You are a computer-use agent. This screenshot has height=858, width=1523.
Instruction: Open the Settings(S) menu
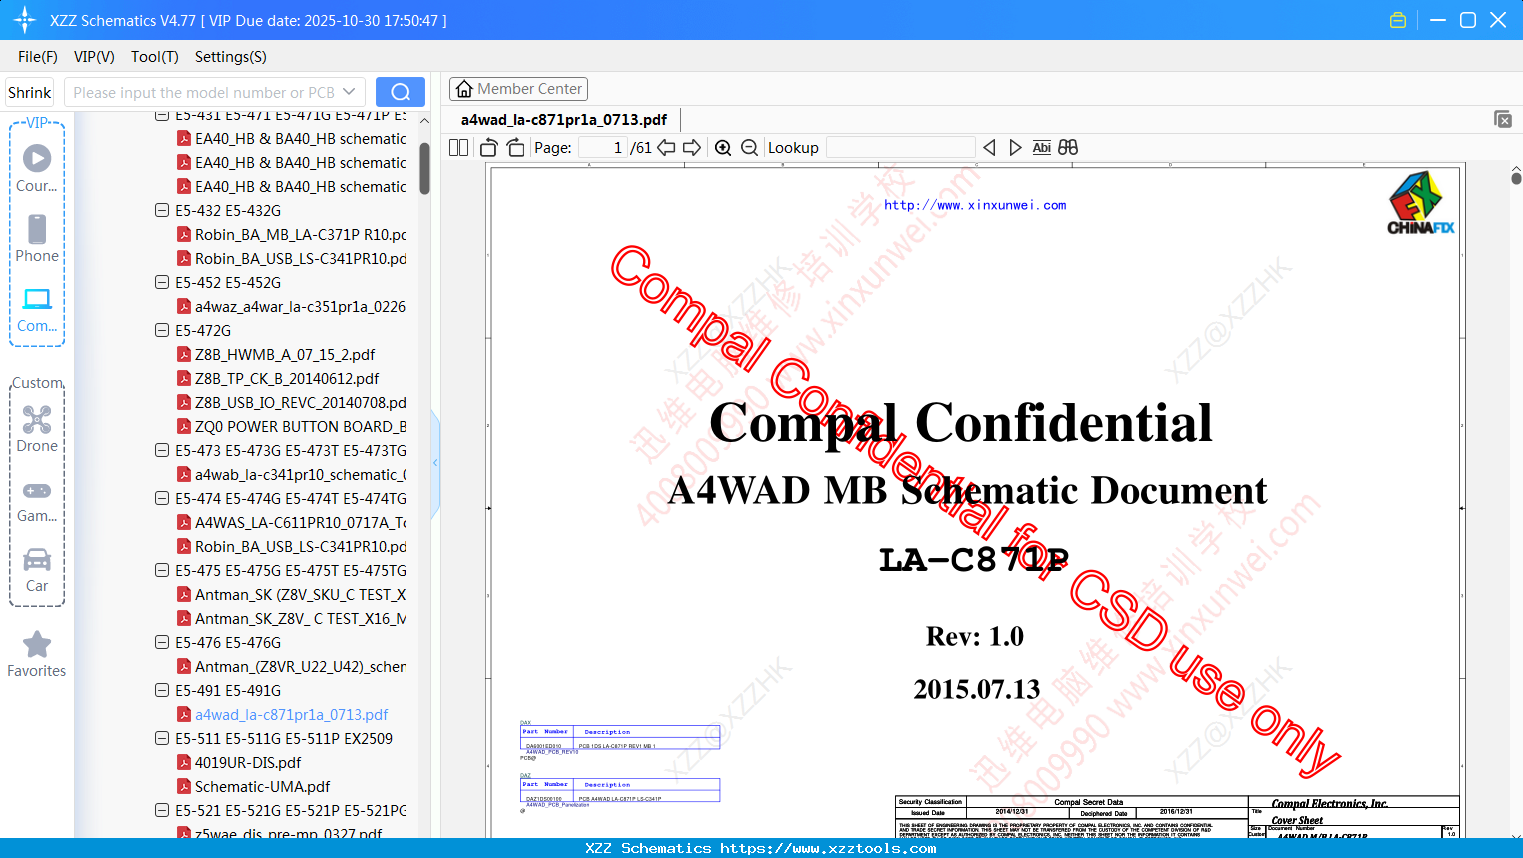pos(231,57)
